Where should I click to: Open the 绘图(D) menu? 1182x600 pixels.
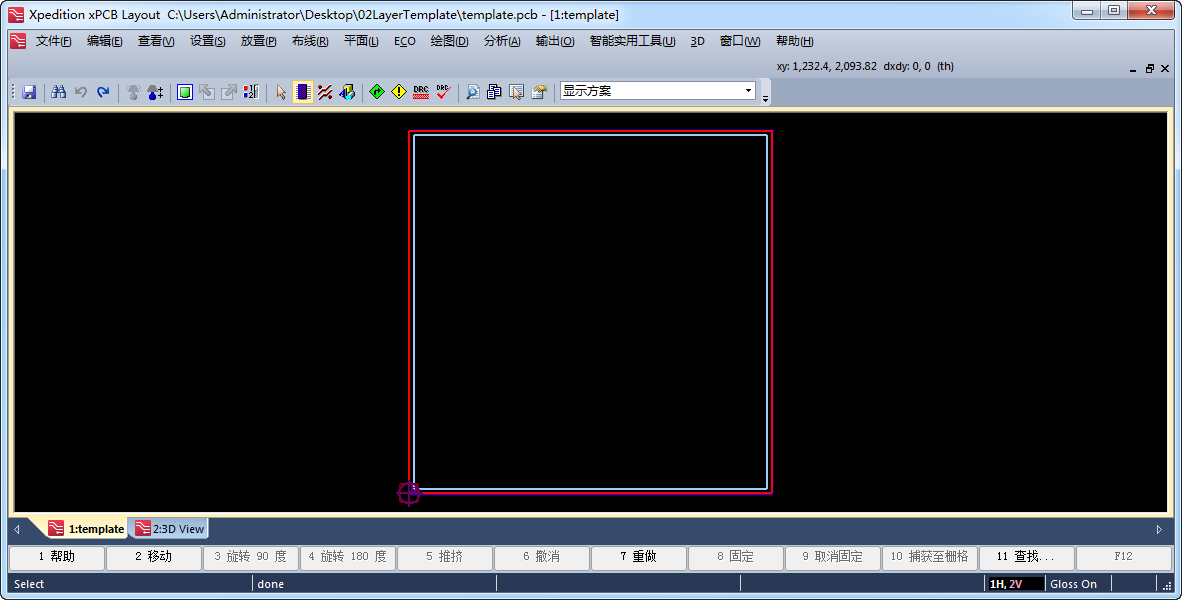point(449,41)
